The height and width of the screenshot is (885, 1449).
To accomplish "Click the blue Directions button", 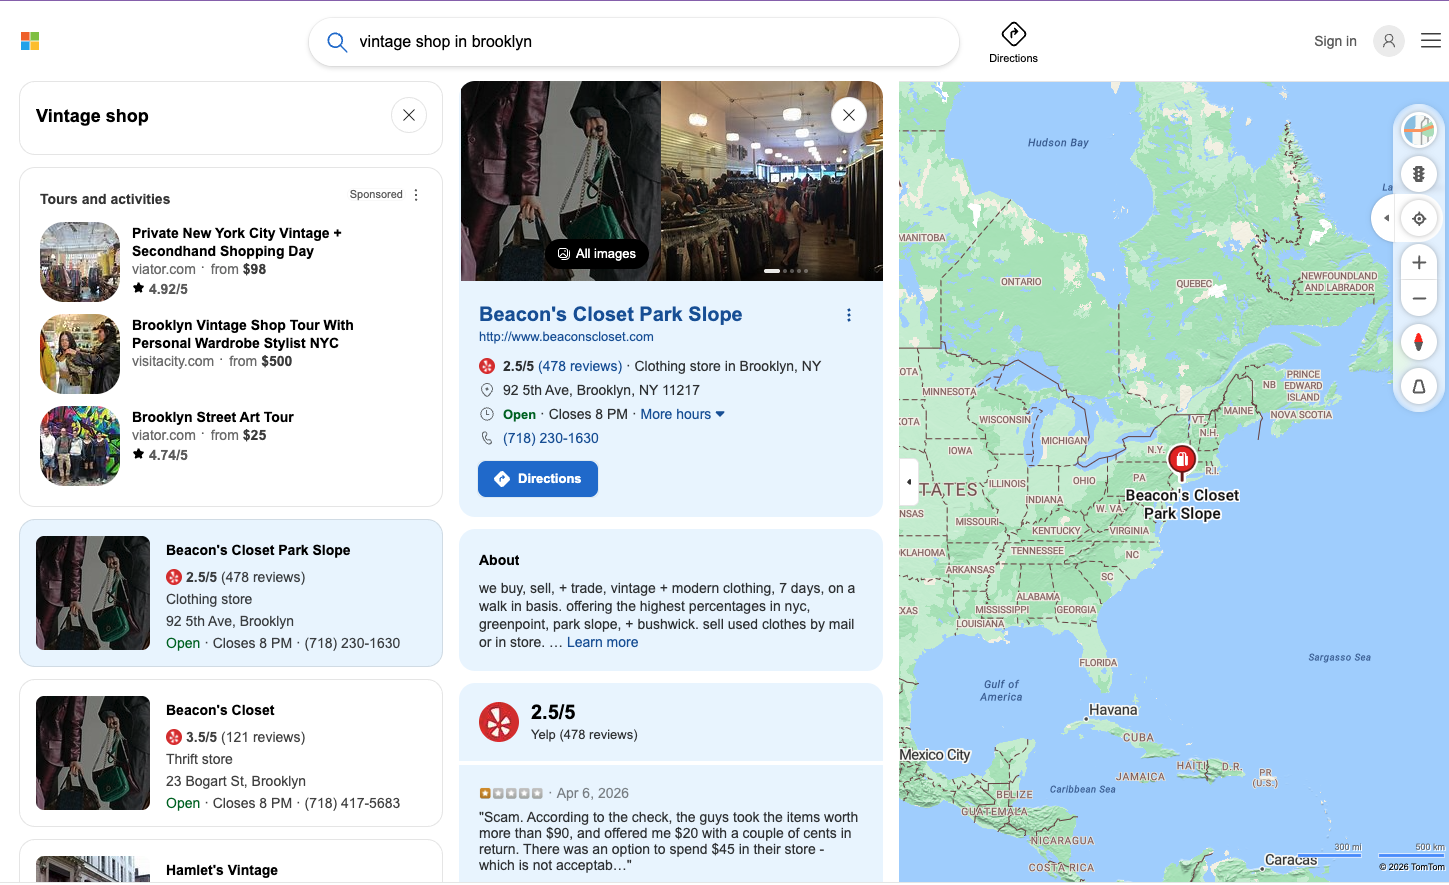I will (x=538, y=479).
